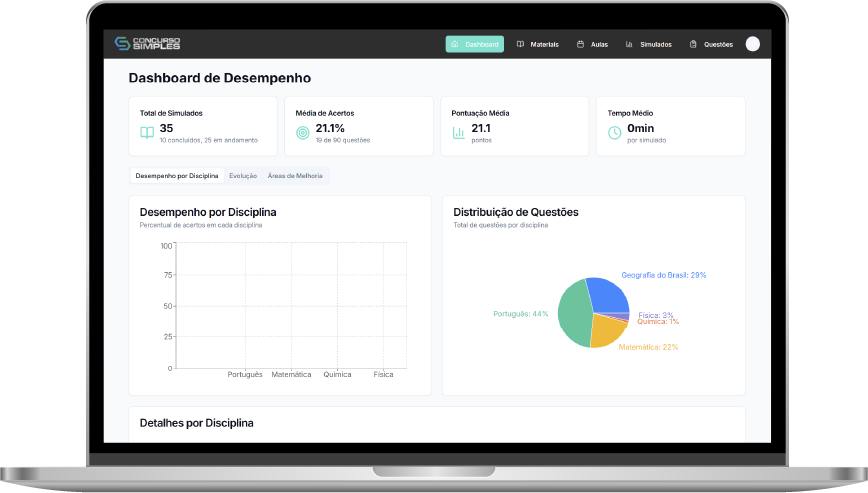Click the Português axis label in bar chart

245,375
